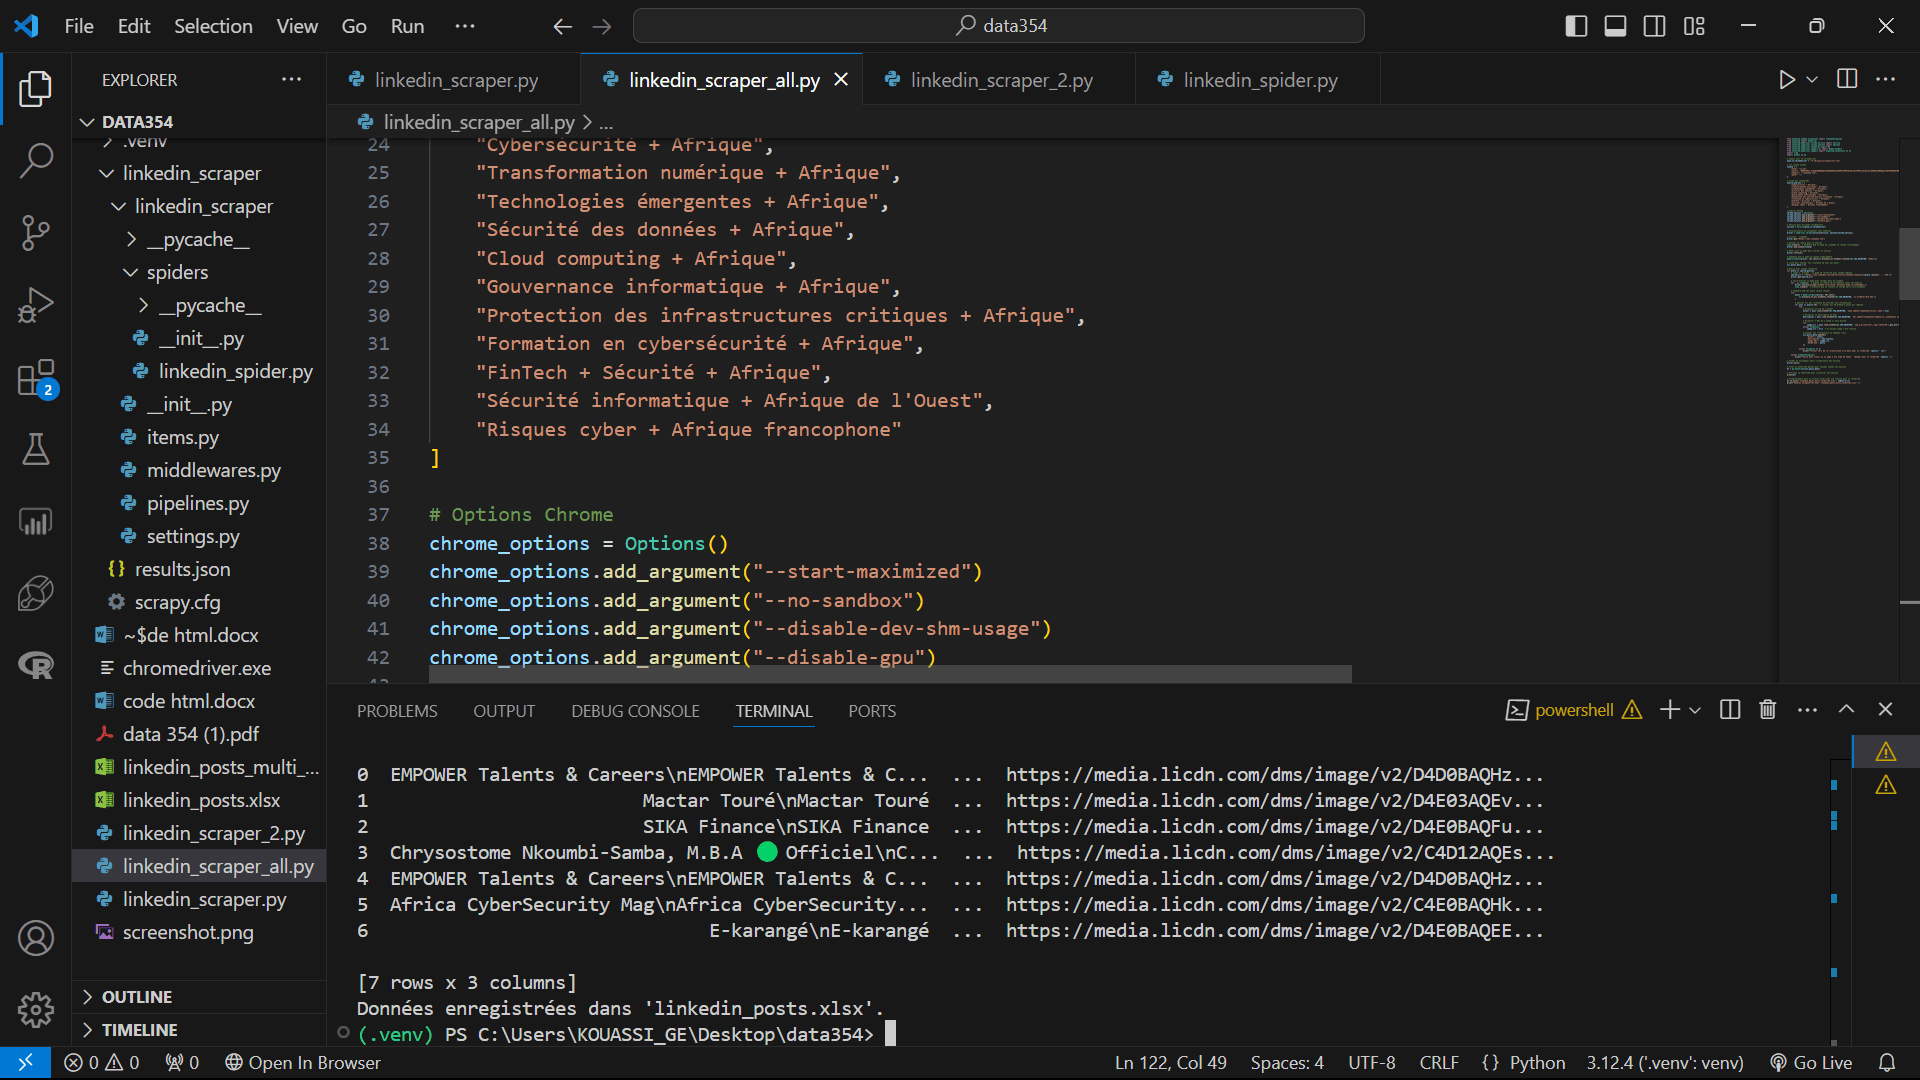1920x1080 pixels.
Task: Toggle the bottom Panel visibility
Action: pos(1615,26)
